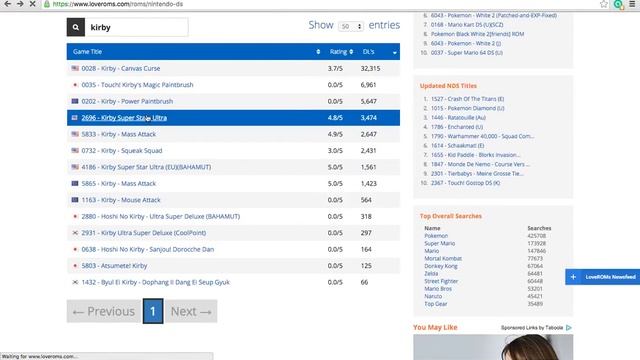Click the plus icon on LoveROMs Newsfeed
This screenshot has width=640, height=360.
tap(573, 277)
